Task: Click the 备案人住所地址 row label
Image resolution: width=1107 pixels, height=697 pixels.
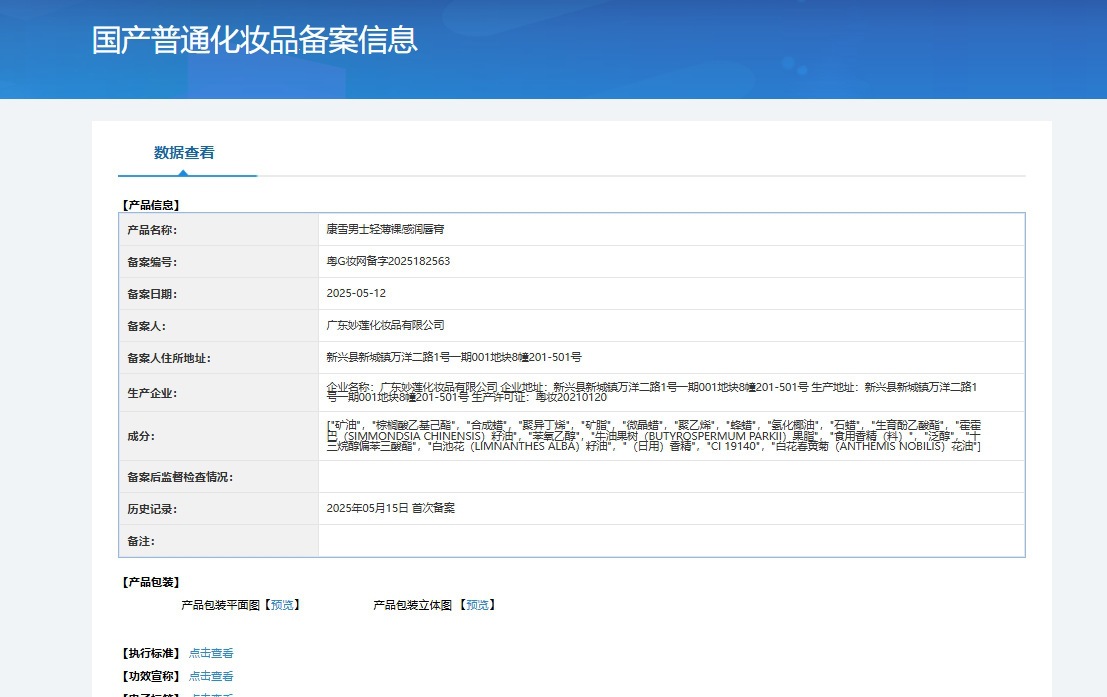Action: 169,358
